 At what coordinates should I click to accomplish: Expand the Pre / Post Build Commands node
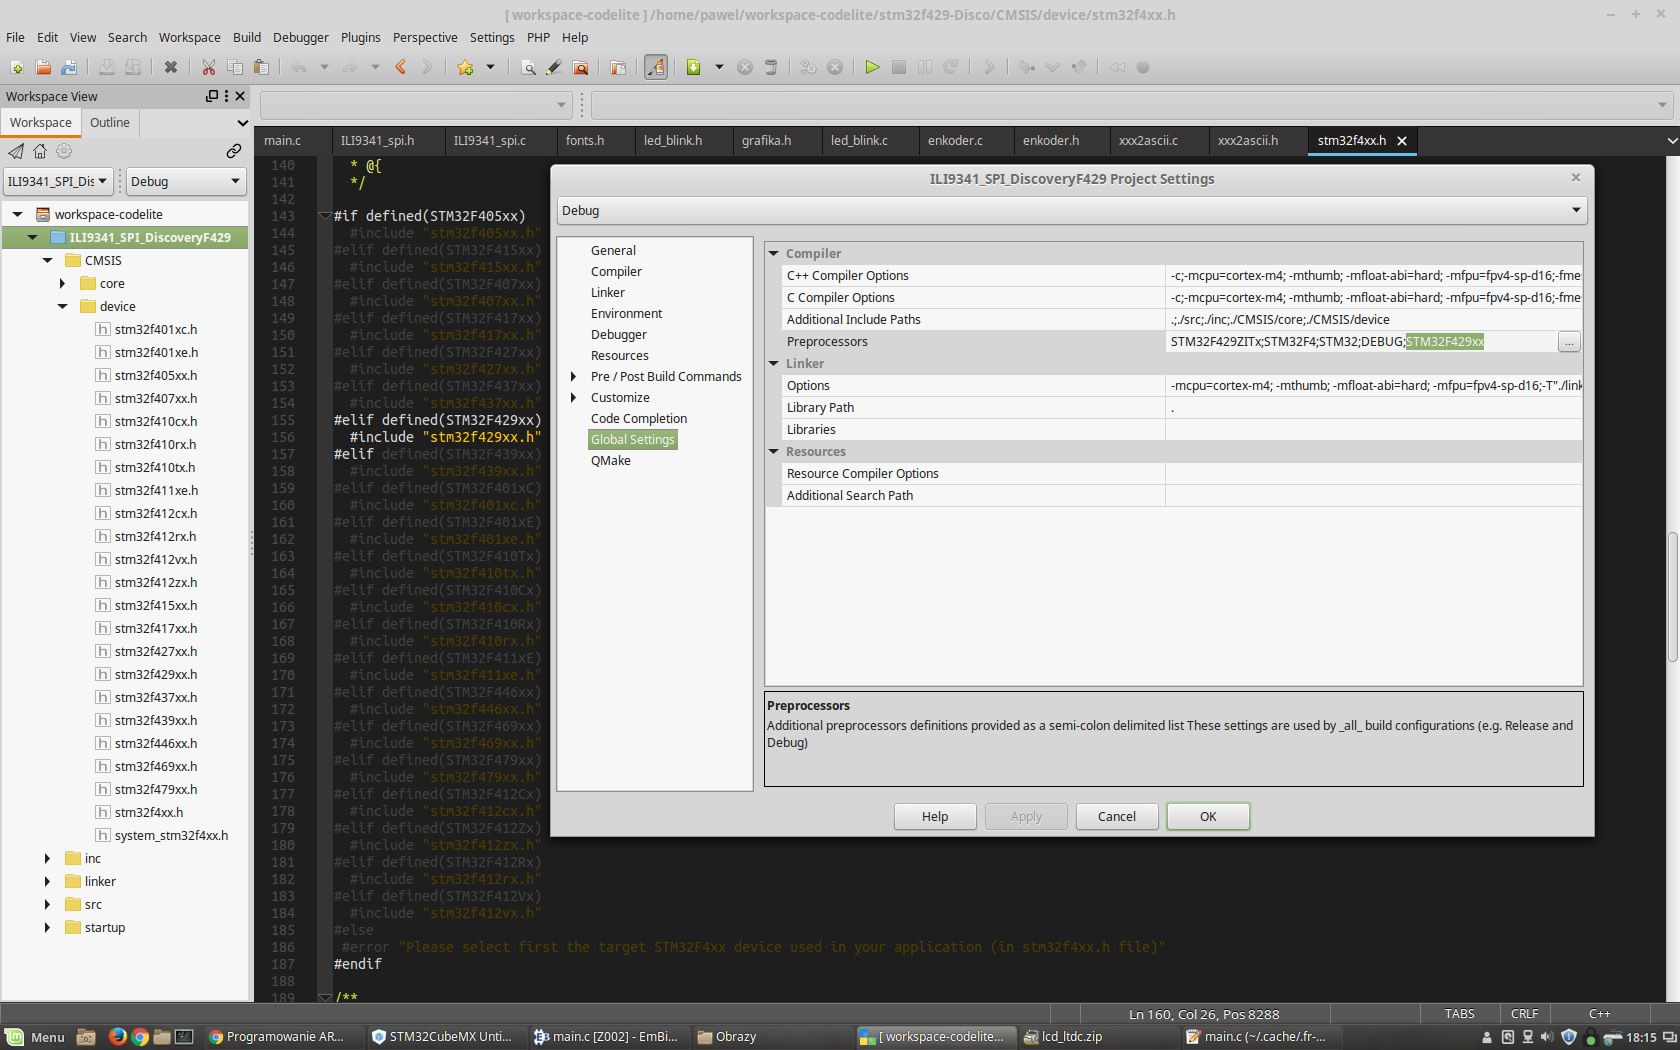(x=573, y=377)
